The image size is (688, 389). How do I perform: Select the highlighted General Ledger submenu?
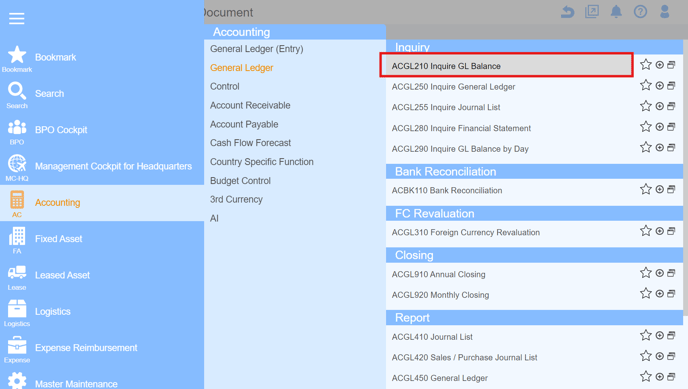(241, 68)
